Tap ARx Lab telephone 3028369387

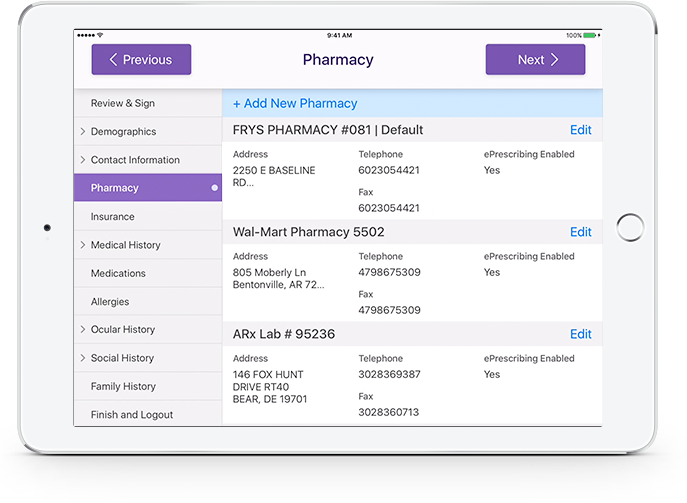(x=389, y=374)
